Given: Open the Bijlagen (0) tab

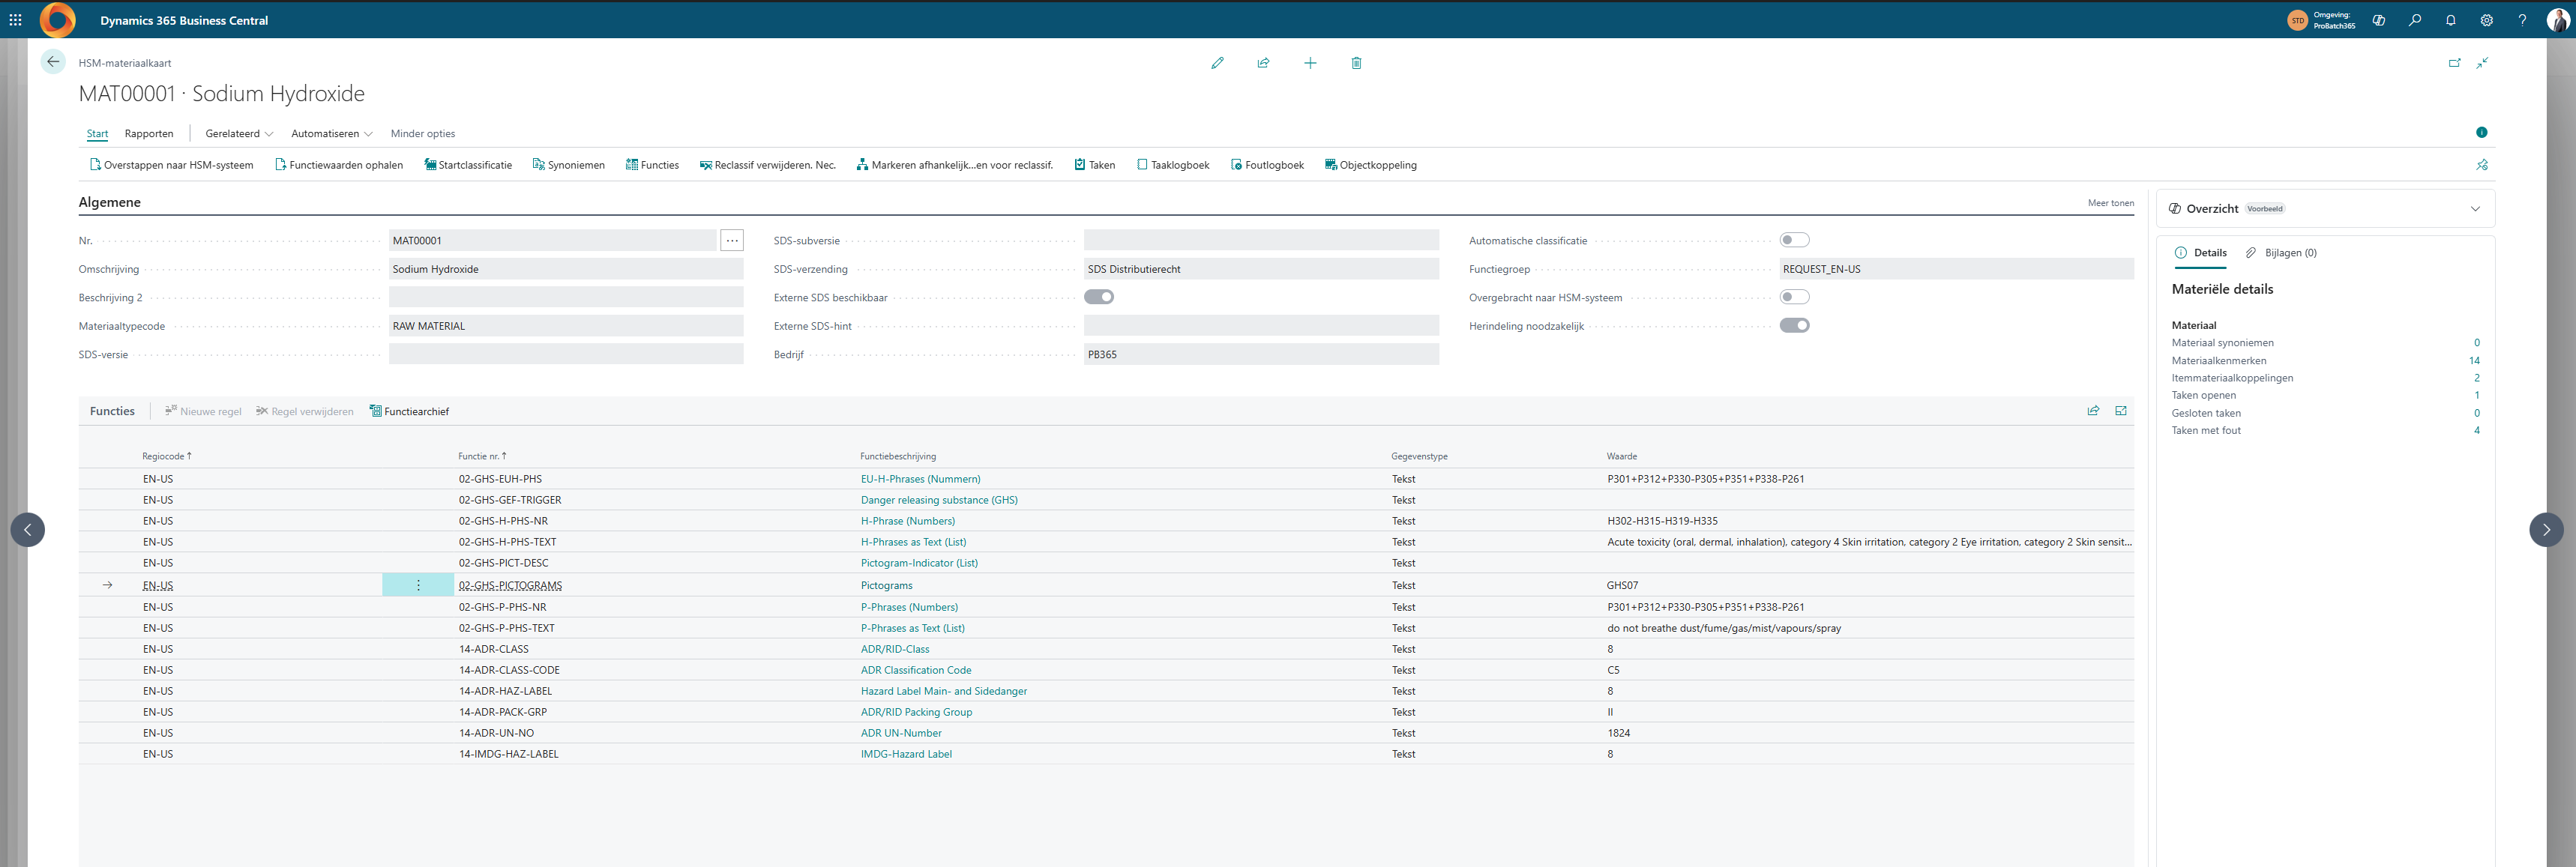Looking at the screenshot, I should 2289,253.
